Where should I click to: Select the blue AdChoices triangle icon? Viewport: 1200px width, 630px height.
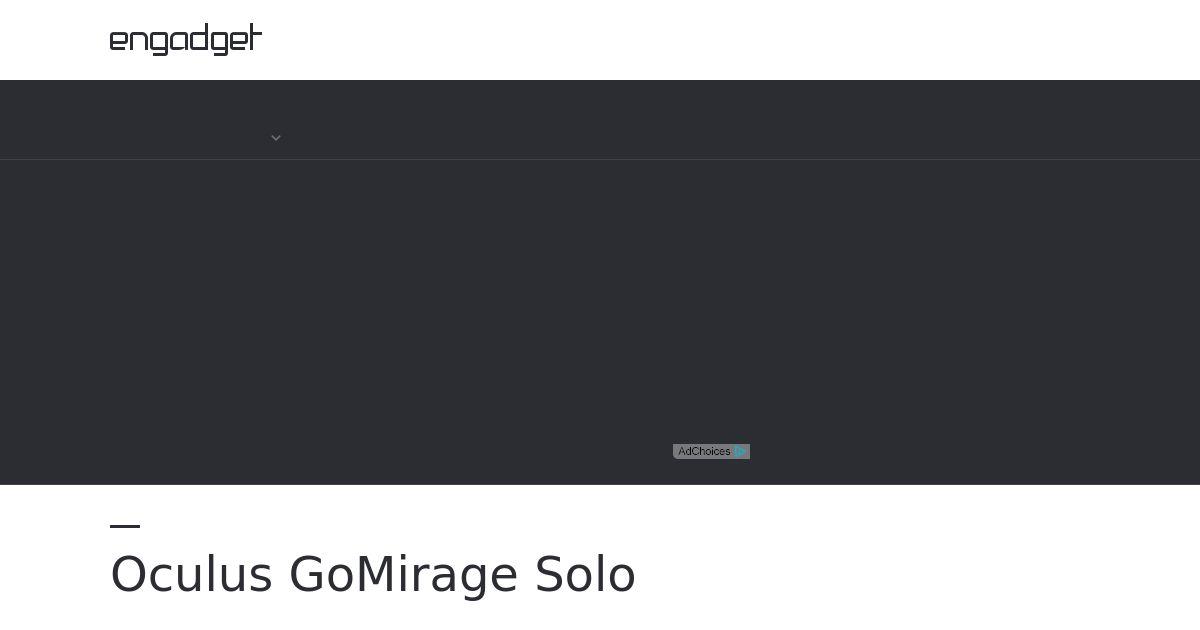(740, 452)
